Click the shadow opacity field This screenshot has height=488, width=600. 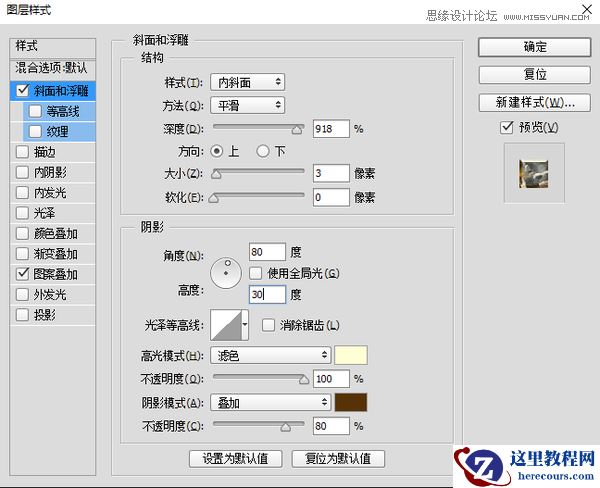(x=331, y=426)
